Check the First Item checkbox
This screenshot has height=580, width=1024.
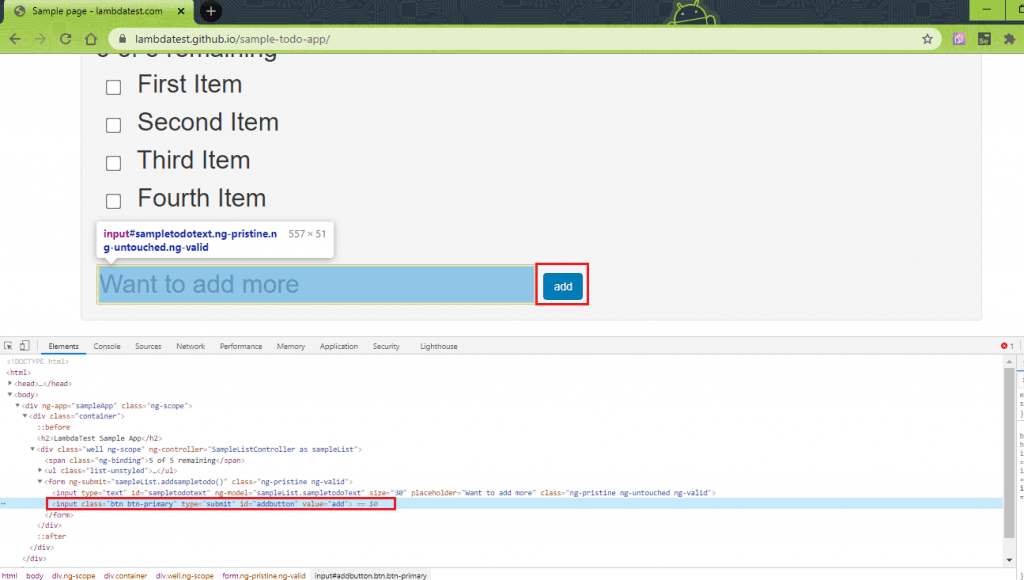(x=114, y=88)
